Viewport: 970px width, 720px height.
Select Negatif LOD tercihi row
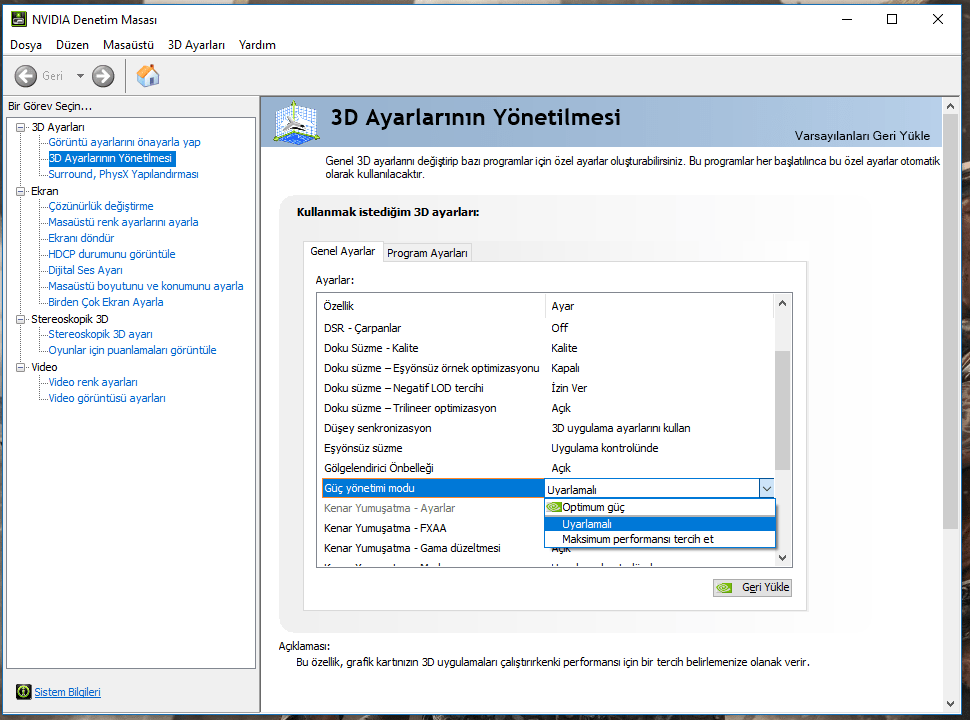(547, 388)
